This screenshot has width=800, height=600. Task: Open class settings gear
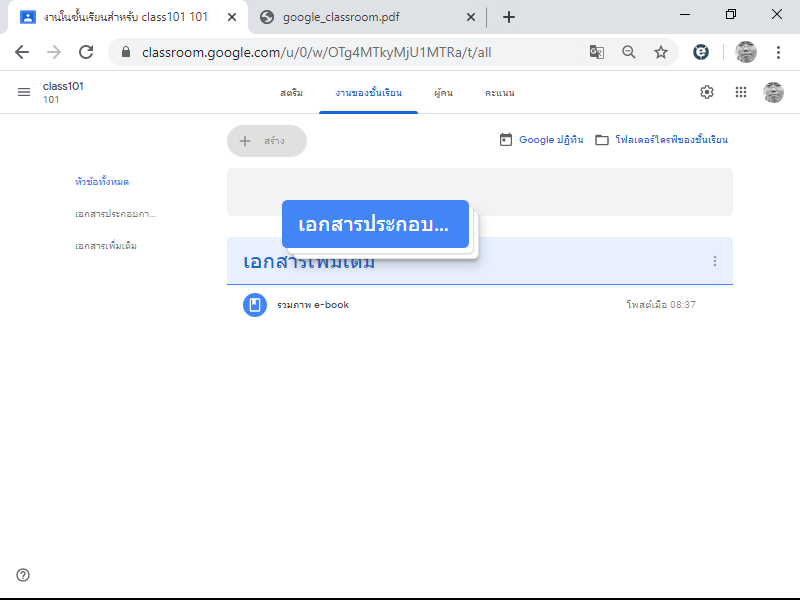point(707,92)
